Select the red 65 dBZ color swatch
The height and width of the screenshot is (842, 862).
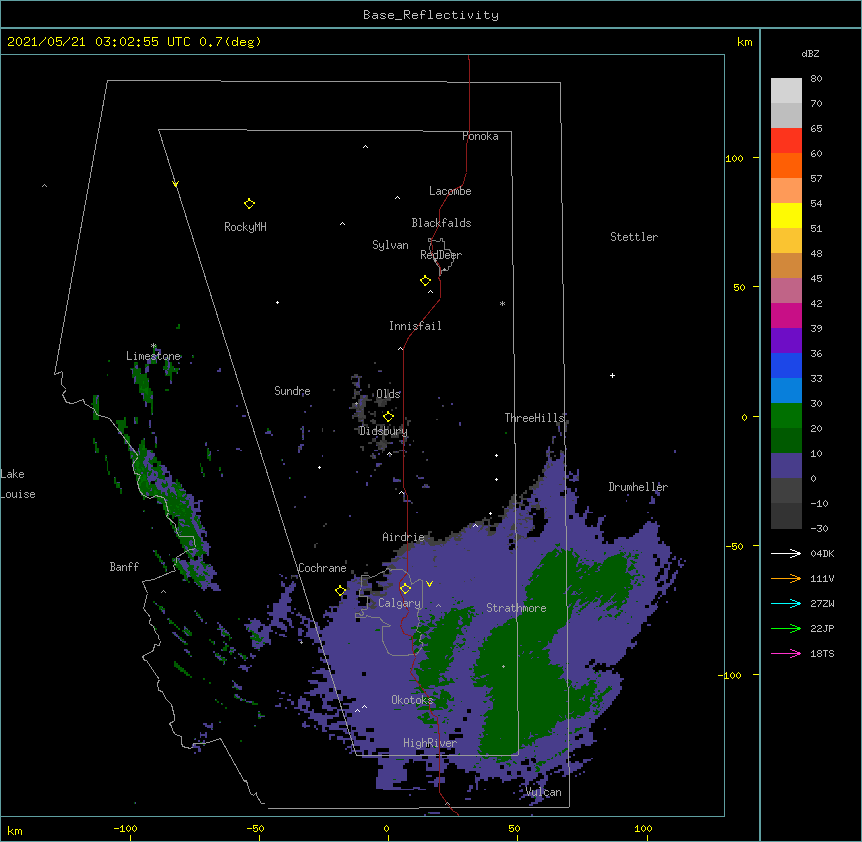click(786, 141)
